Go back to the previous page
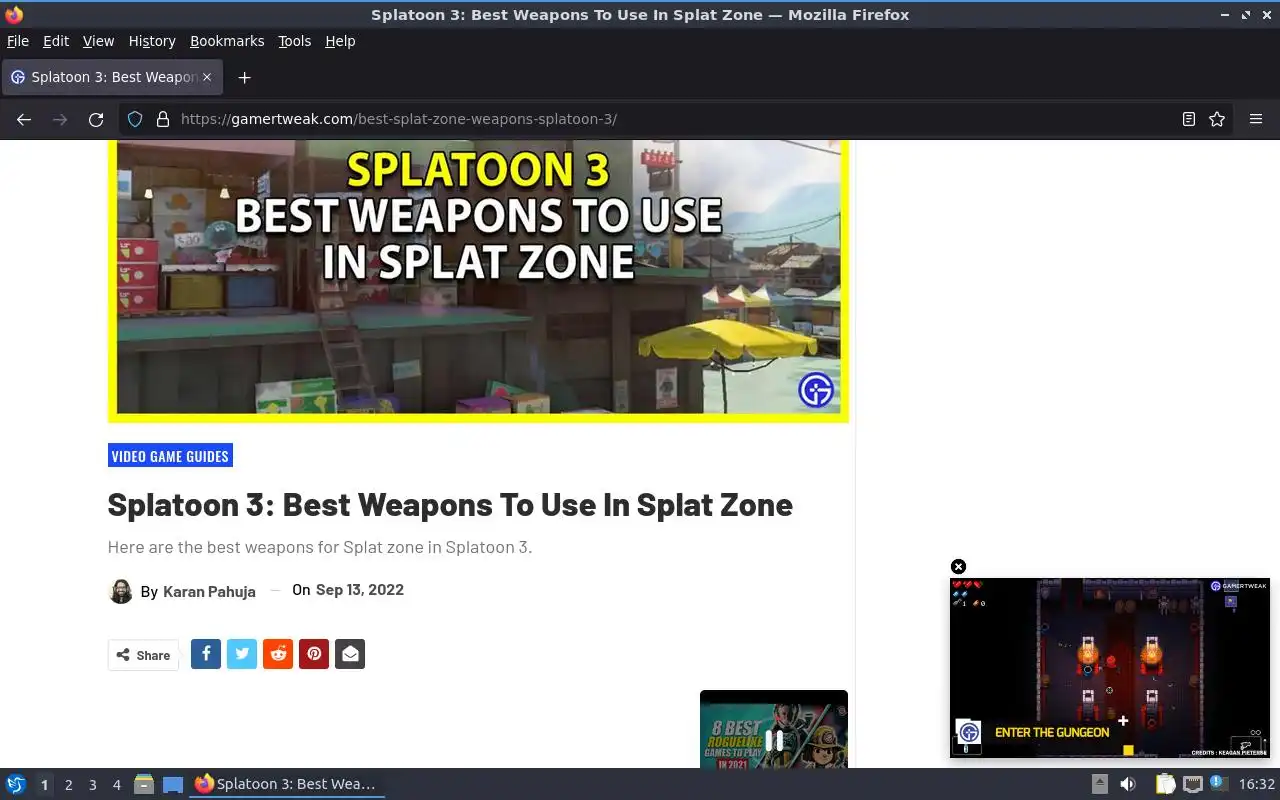This screenshot has height=800, width=1280. [24, 119]
